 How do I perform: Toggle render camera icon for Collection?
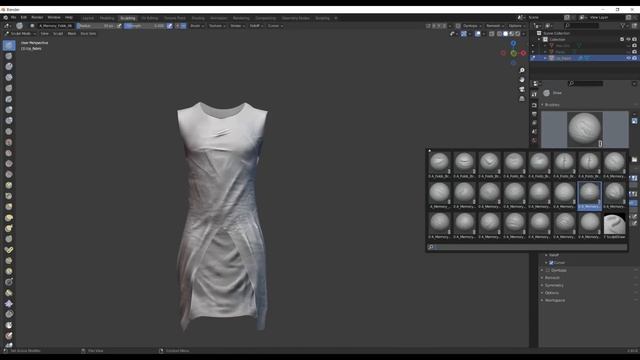(x=634, y=40)
